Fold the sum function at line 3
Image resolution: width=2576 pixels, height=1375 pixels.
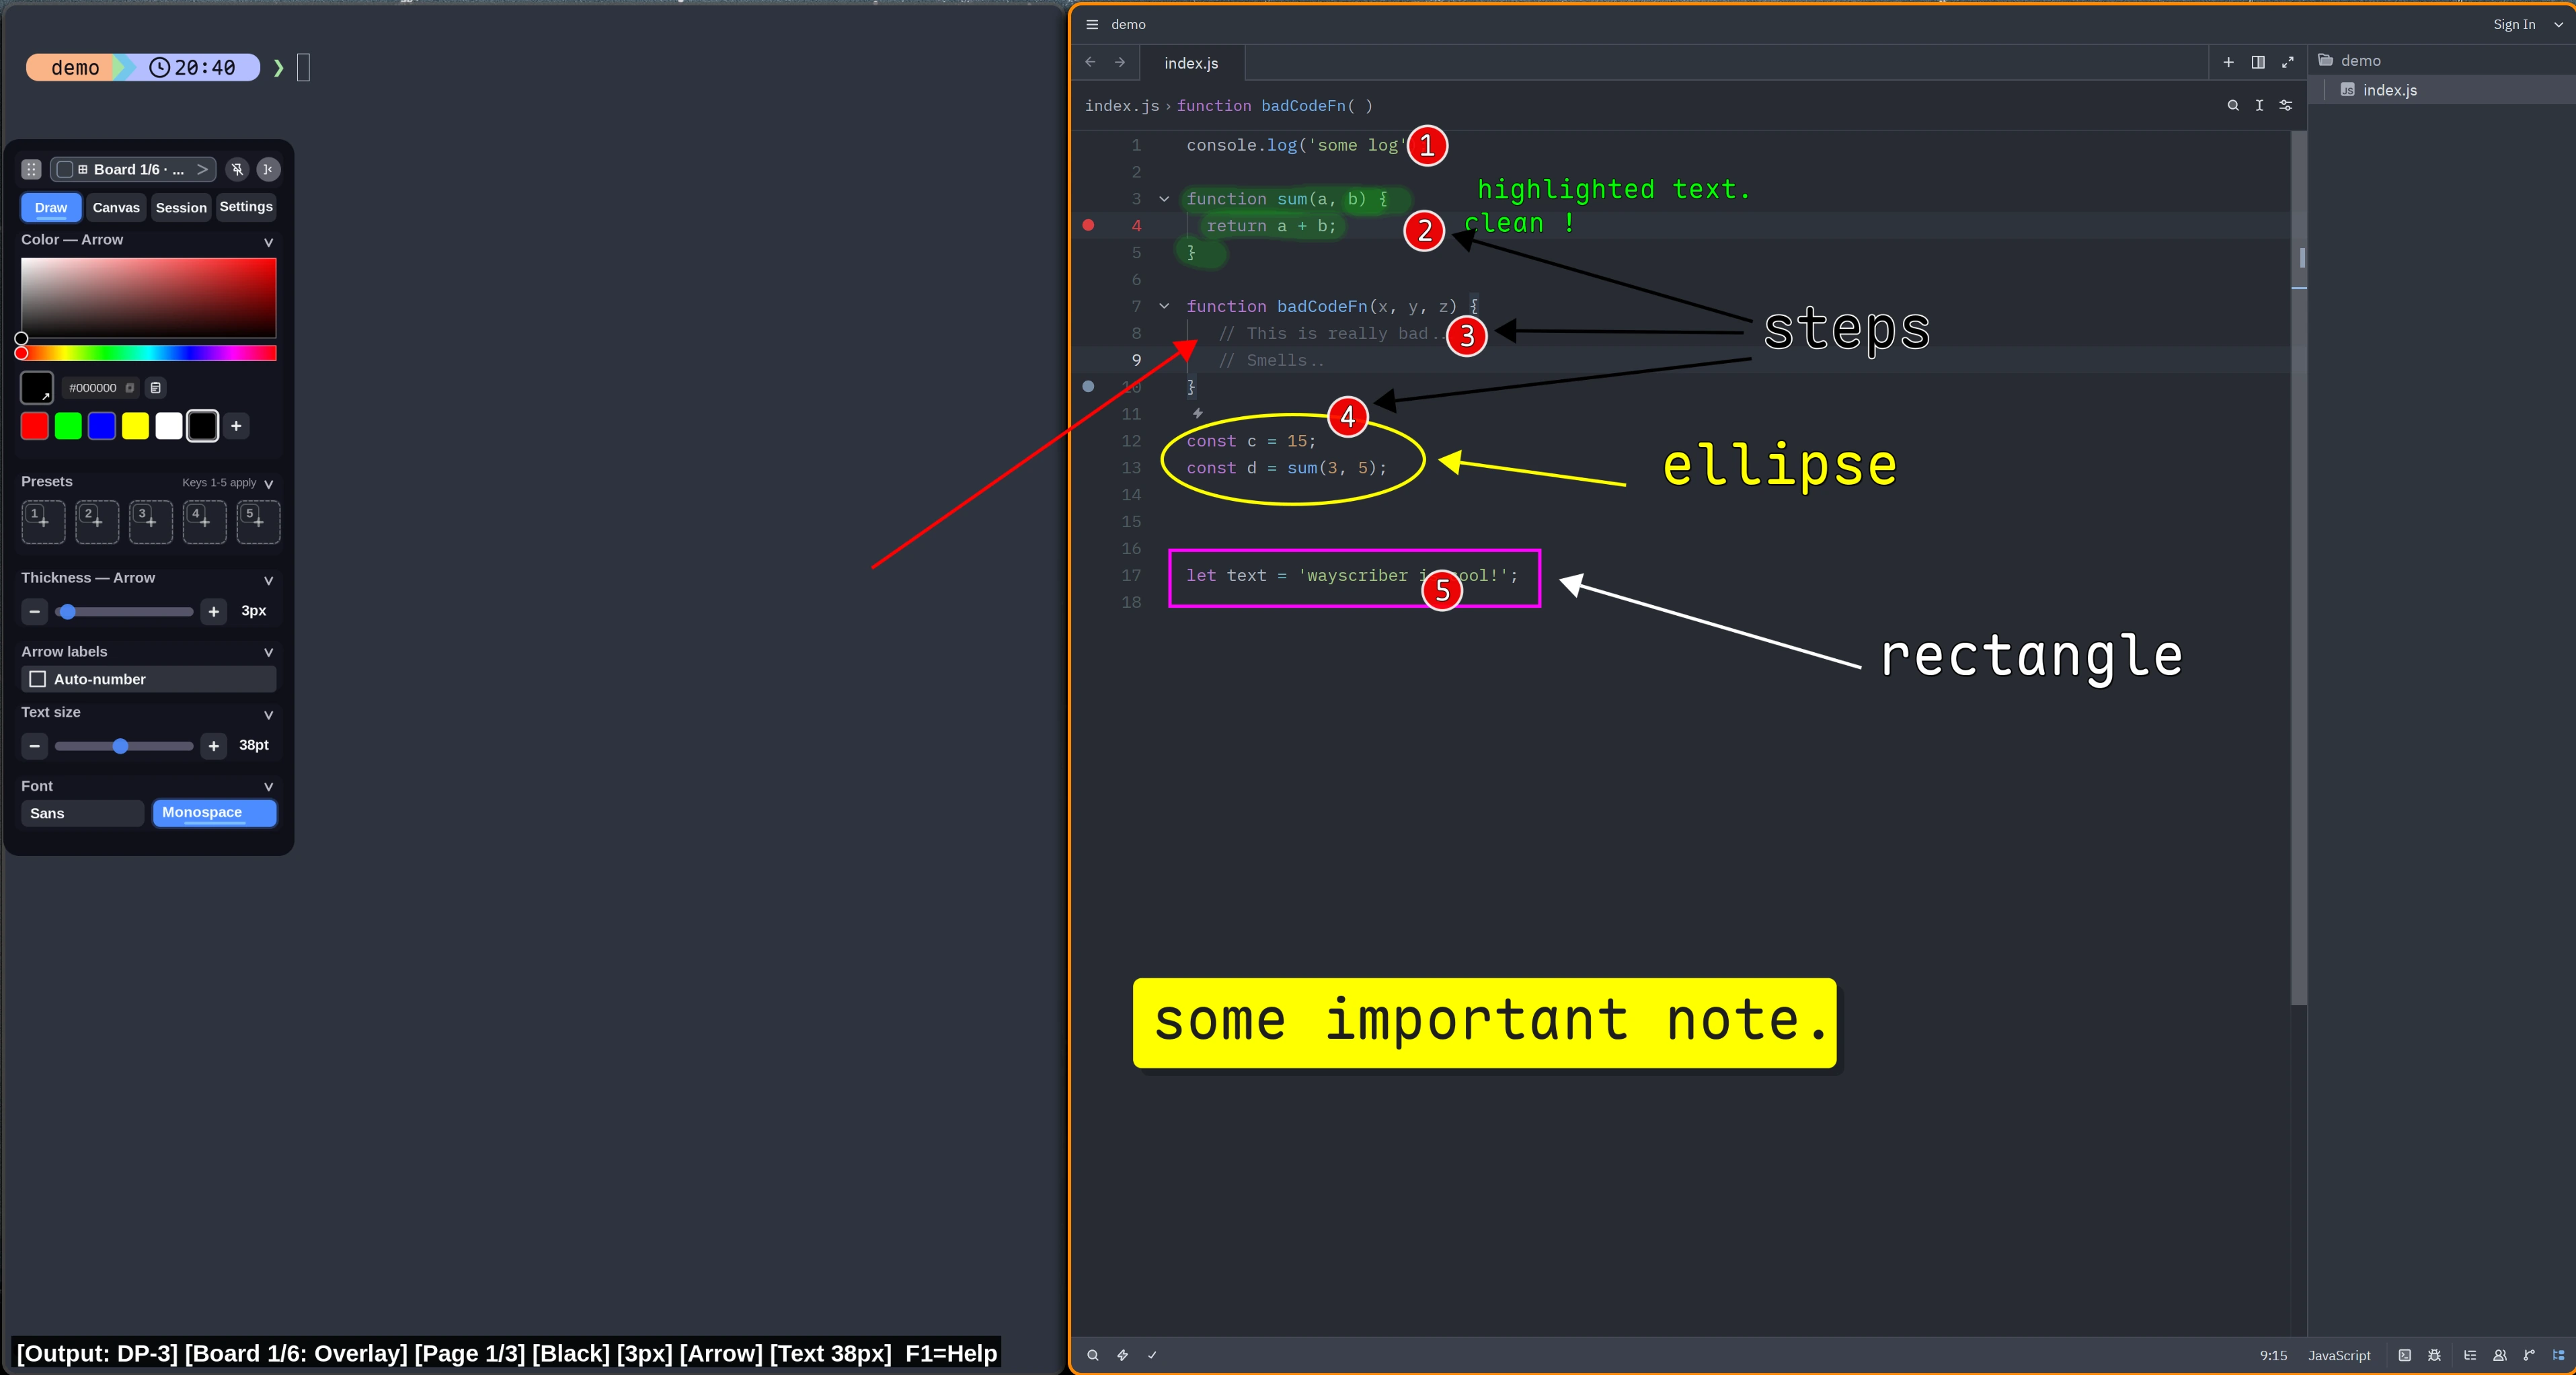tap(1164, 199)
